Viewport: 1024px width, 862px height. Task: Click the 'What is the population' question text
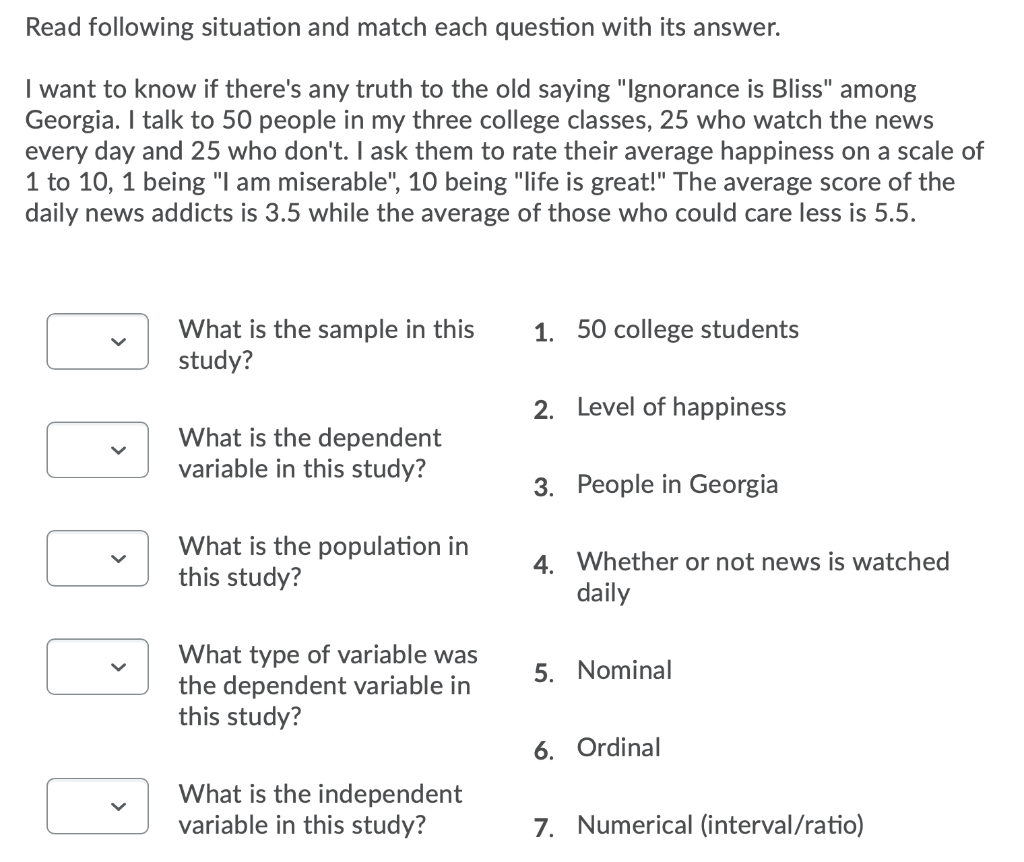click(x=323, y=562)
